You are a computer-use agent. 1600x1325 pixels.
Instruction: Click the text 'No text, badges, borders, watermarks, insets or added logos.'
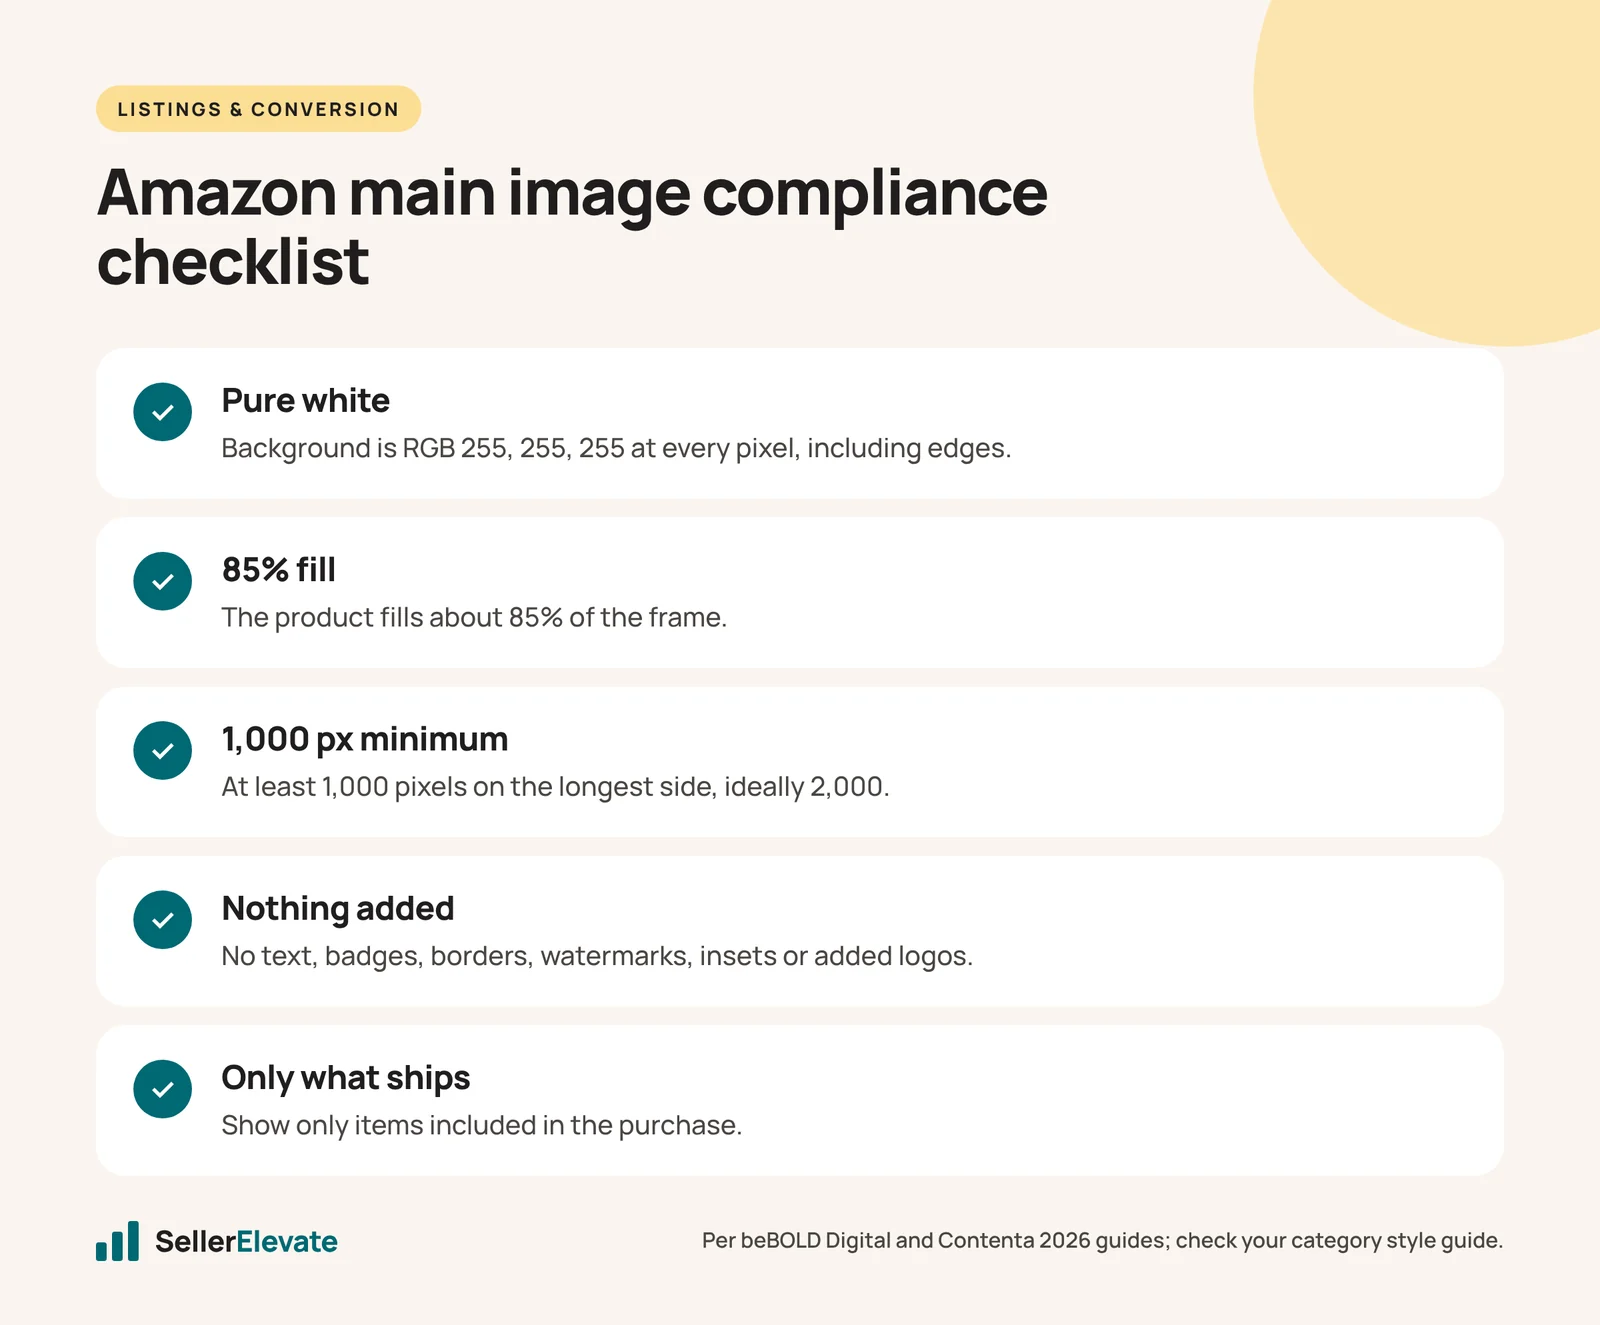point(597,956)
